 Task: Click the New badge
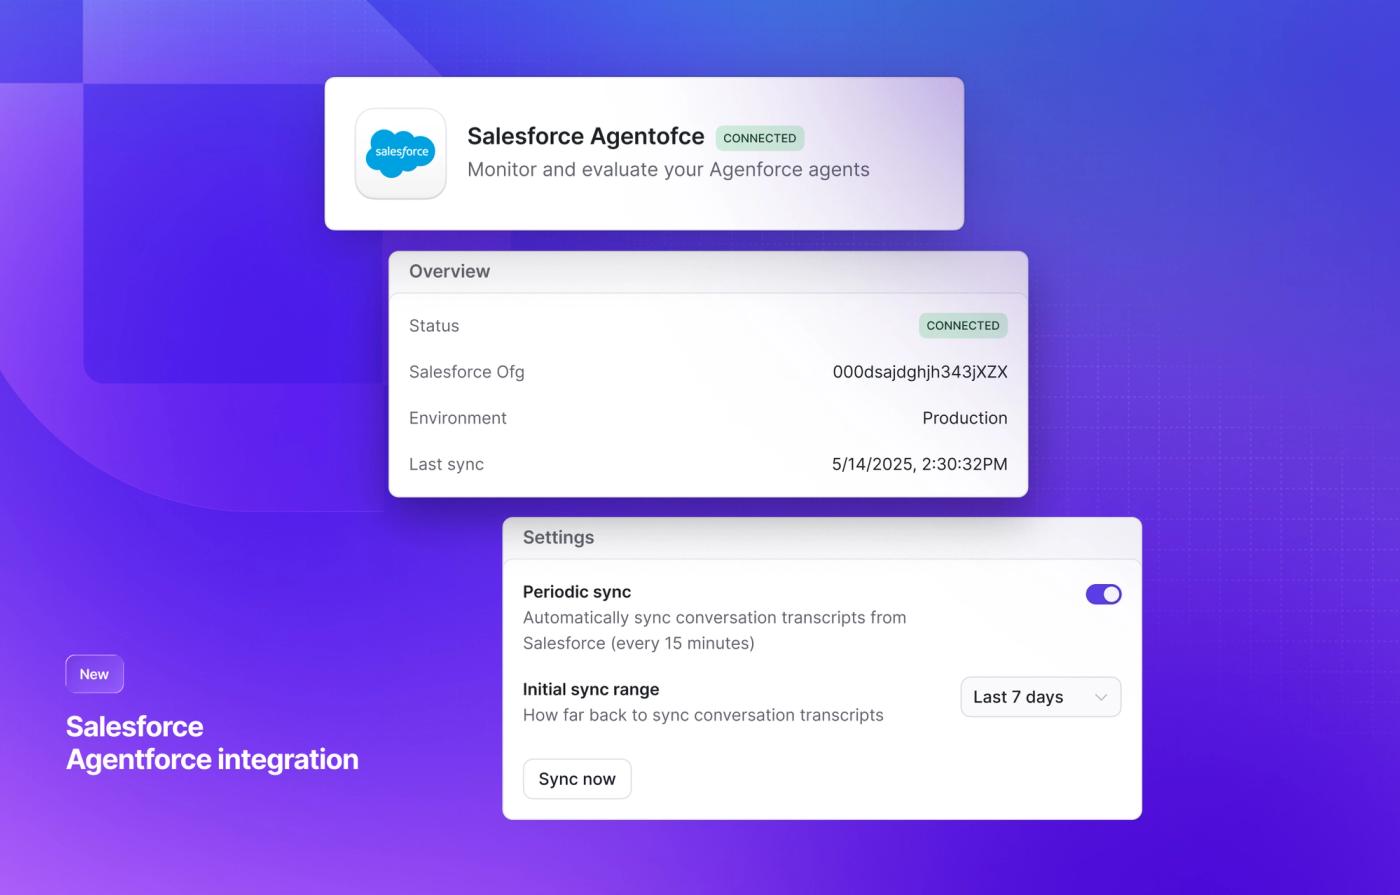(94, 674)
